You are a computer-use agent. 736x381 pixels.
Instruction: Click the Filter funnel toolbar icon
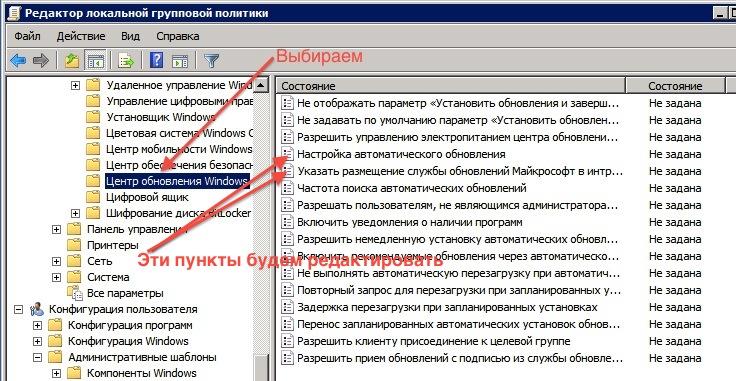211,60
